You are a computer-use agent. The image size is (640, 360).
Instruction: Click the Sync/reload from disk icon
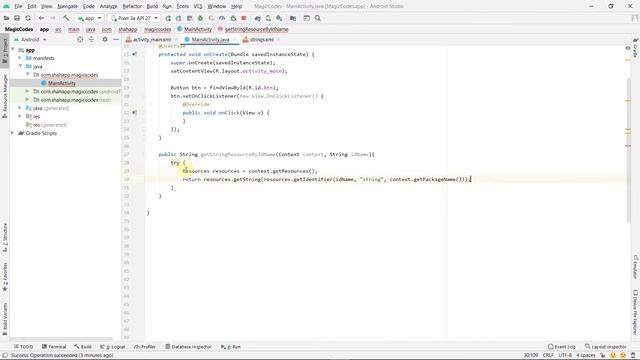28,18
